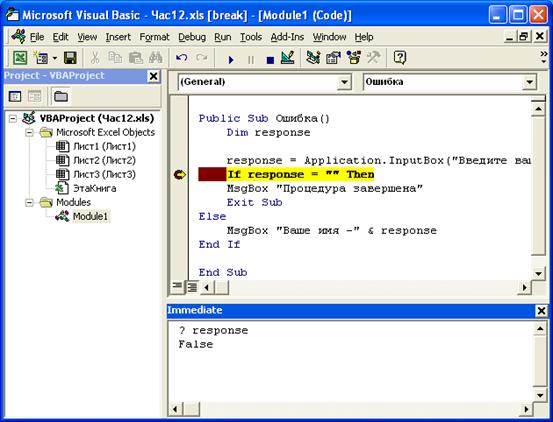Collapse Microsoft Excel Objects folder
553x422 pixels.
click(x=29, y=133)
